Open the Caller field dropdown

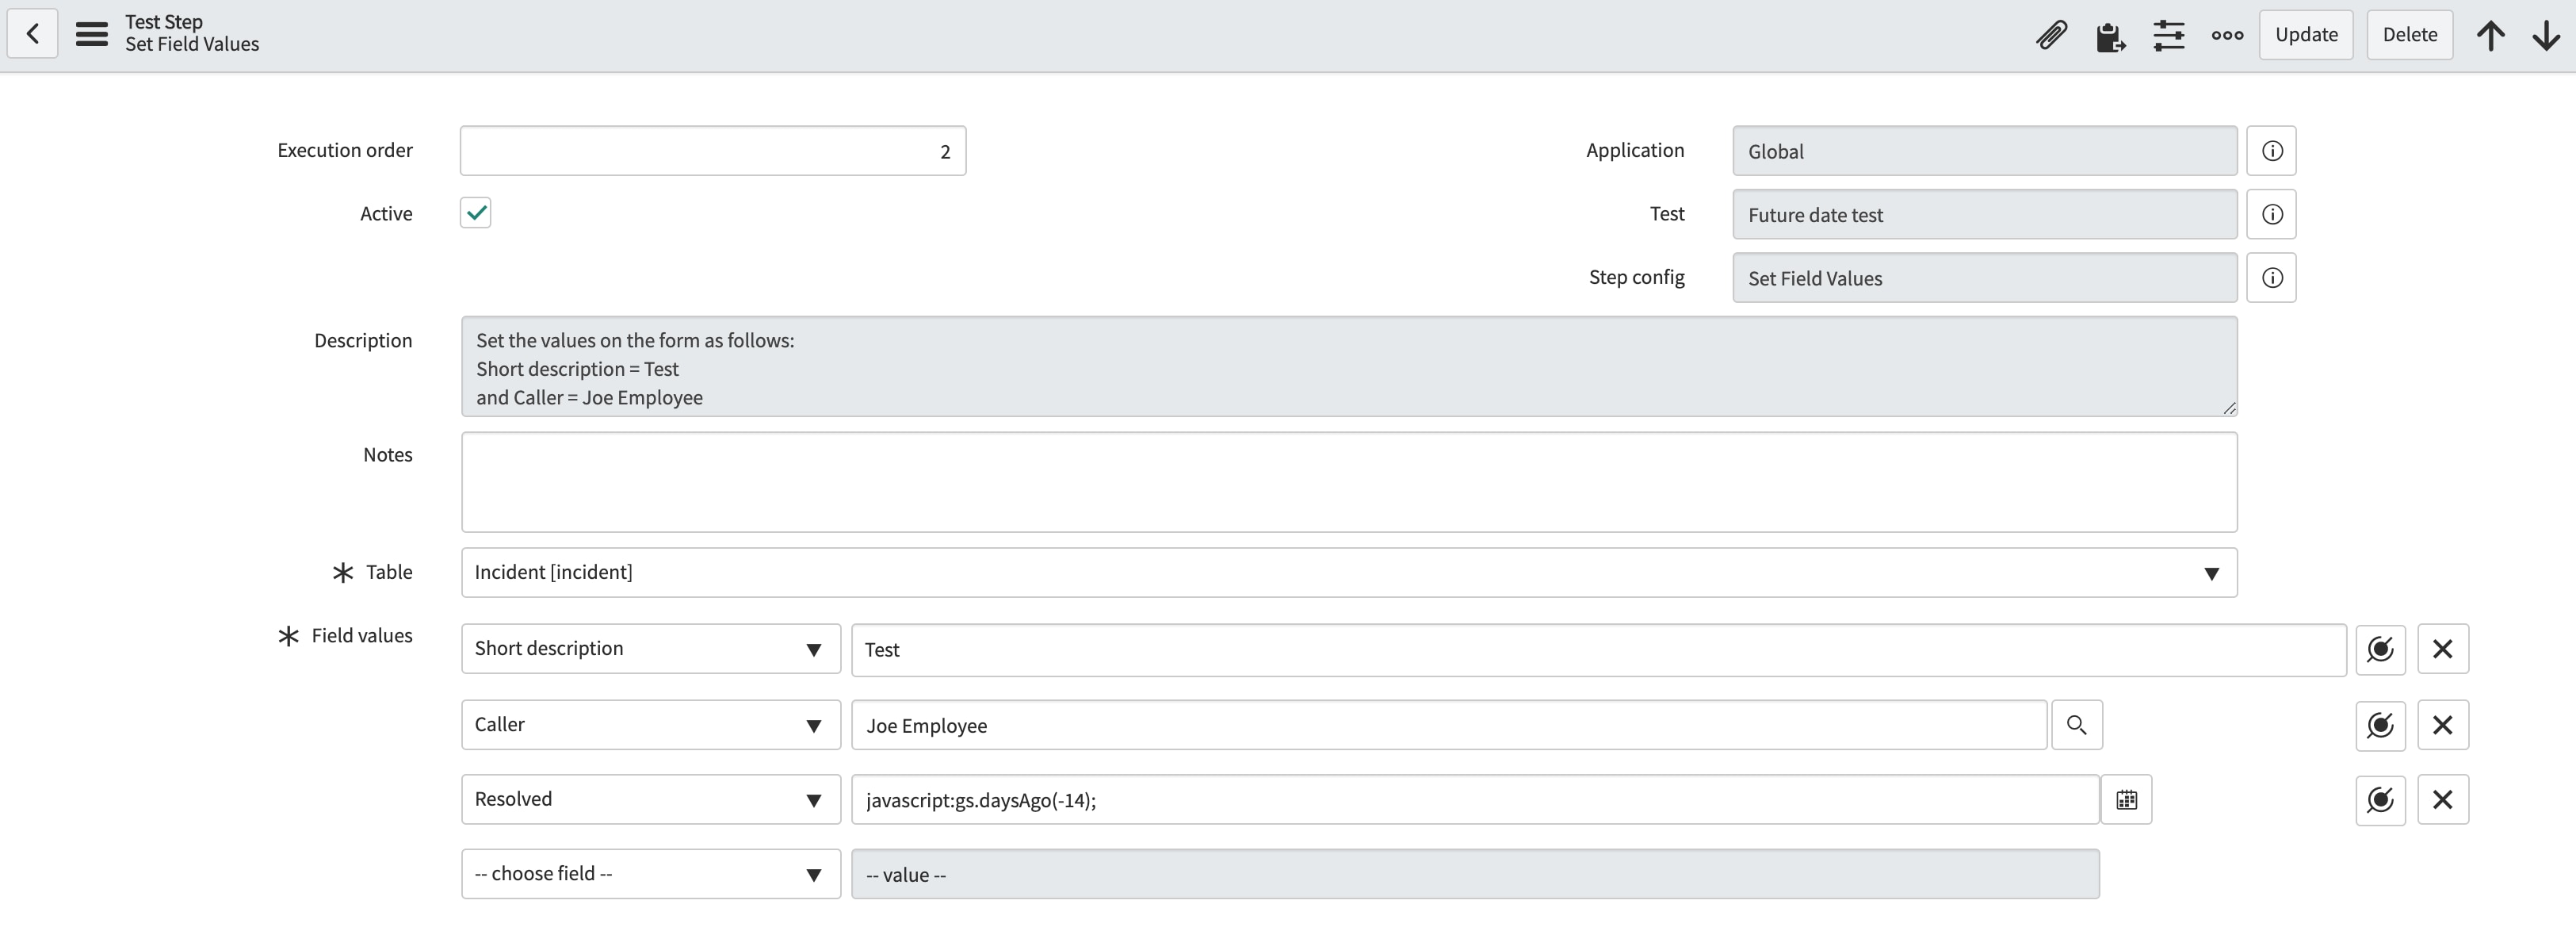(651, 725)
